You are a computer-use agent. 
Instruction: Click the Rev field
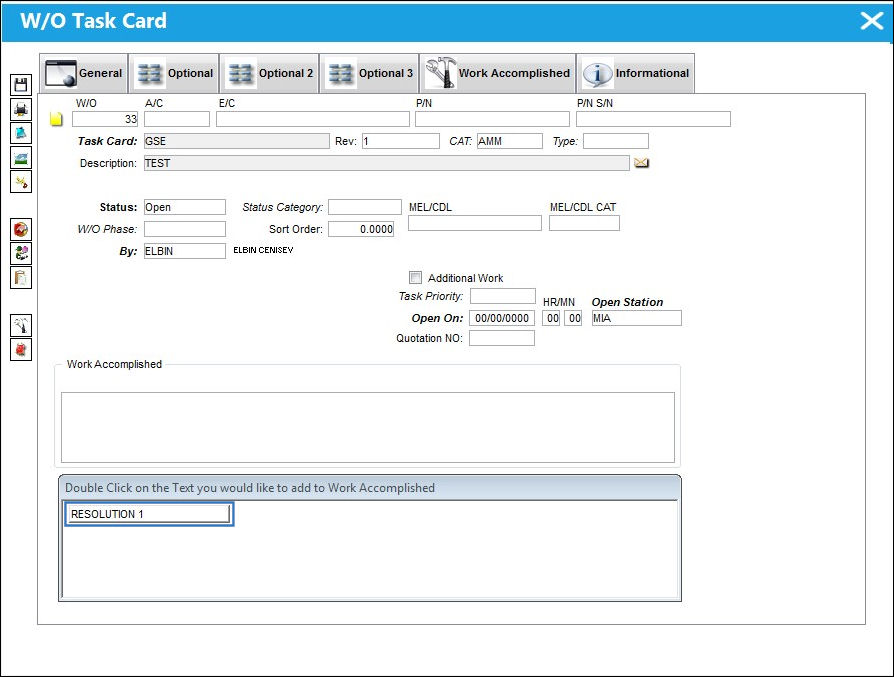coord(401,141)
